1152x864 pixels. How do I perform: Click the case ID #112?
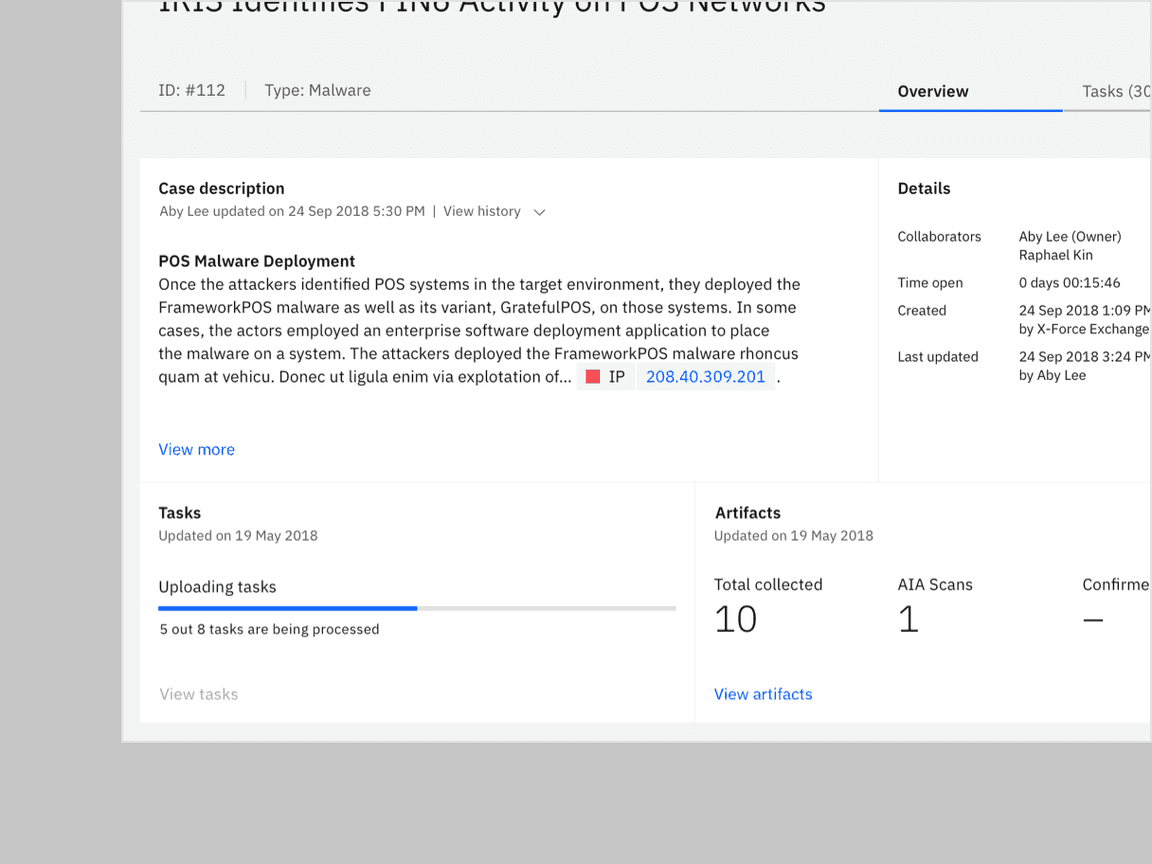pos(192,90)
